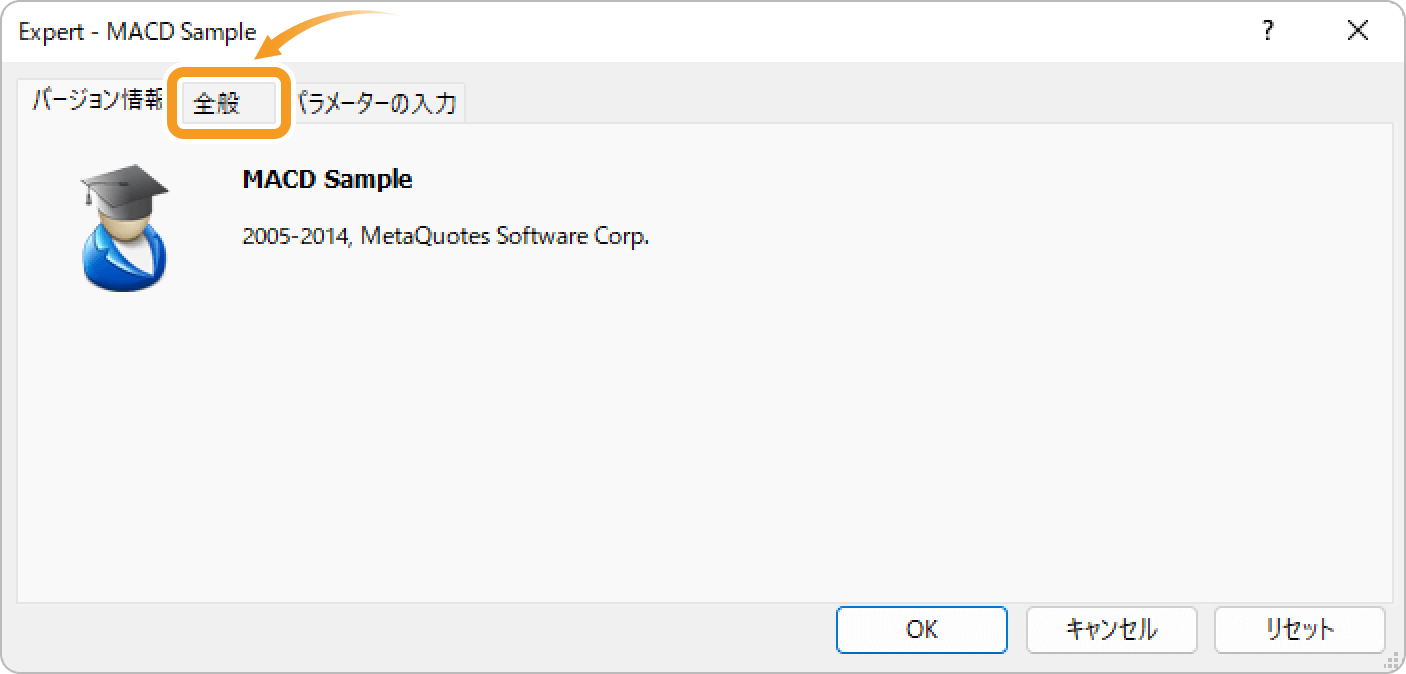Close the Expert dialog with X

pos(1357,31)
